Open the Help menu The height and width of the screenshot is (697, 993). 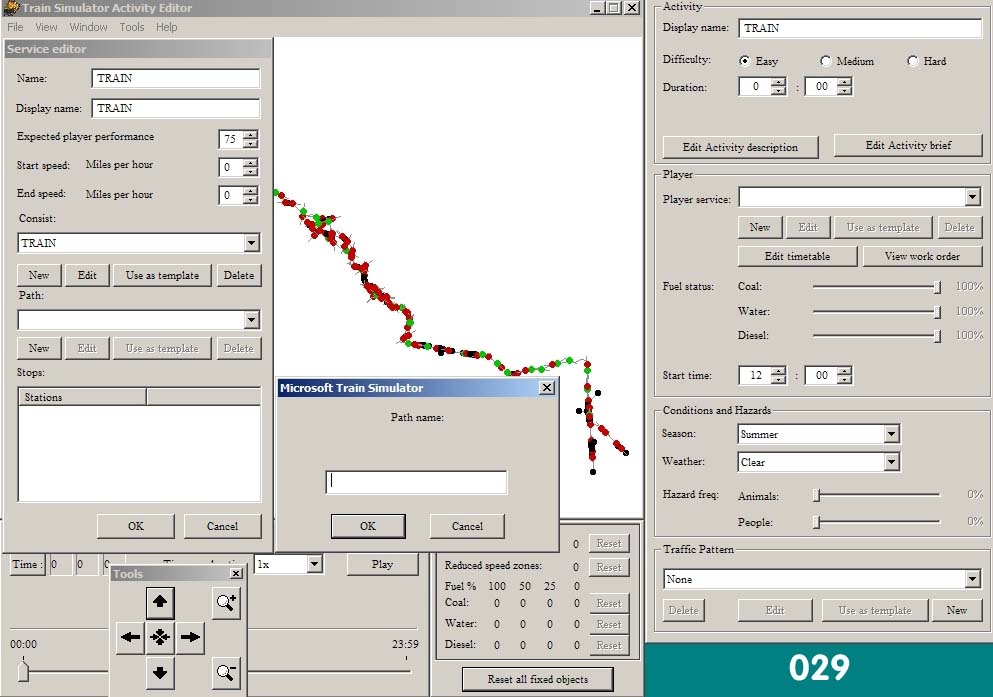point(167,27)
